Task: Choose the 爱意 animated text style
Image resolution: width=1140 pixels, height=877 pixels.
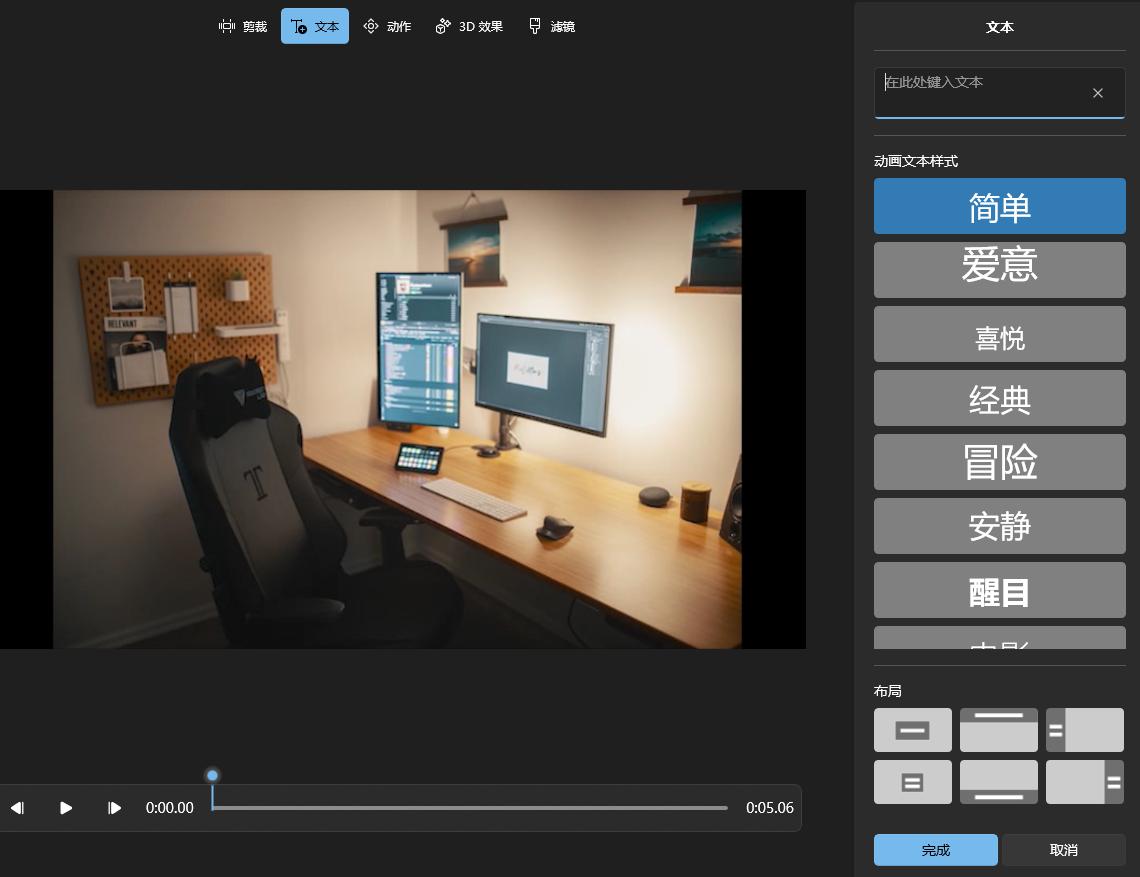Action: click(x=999, y=270)
